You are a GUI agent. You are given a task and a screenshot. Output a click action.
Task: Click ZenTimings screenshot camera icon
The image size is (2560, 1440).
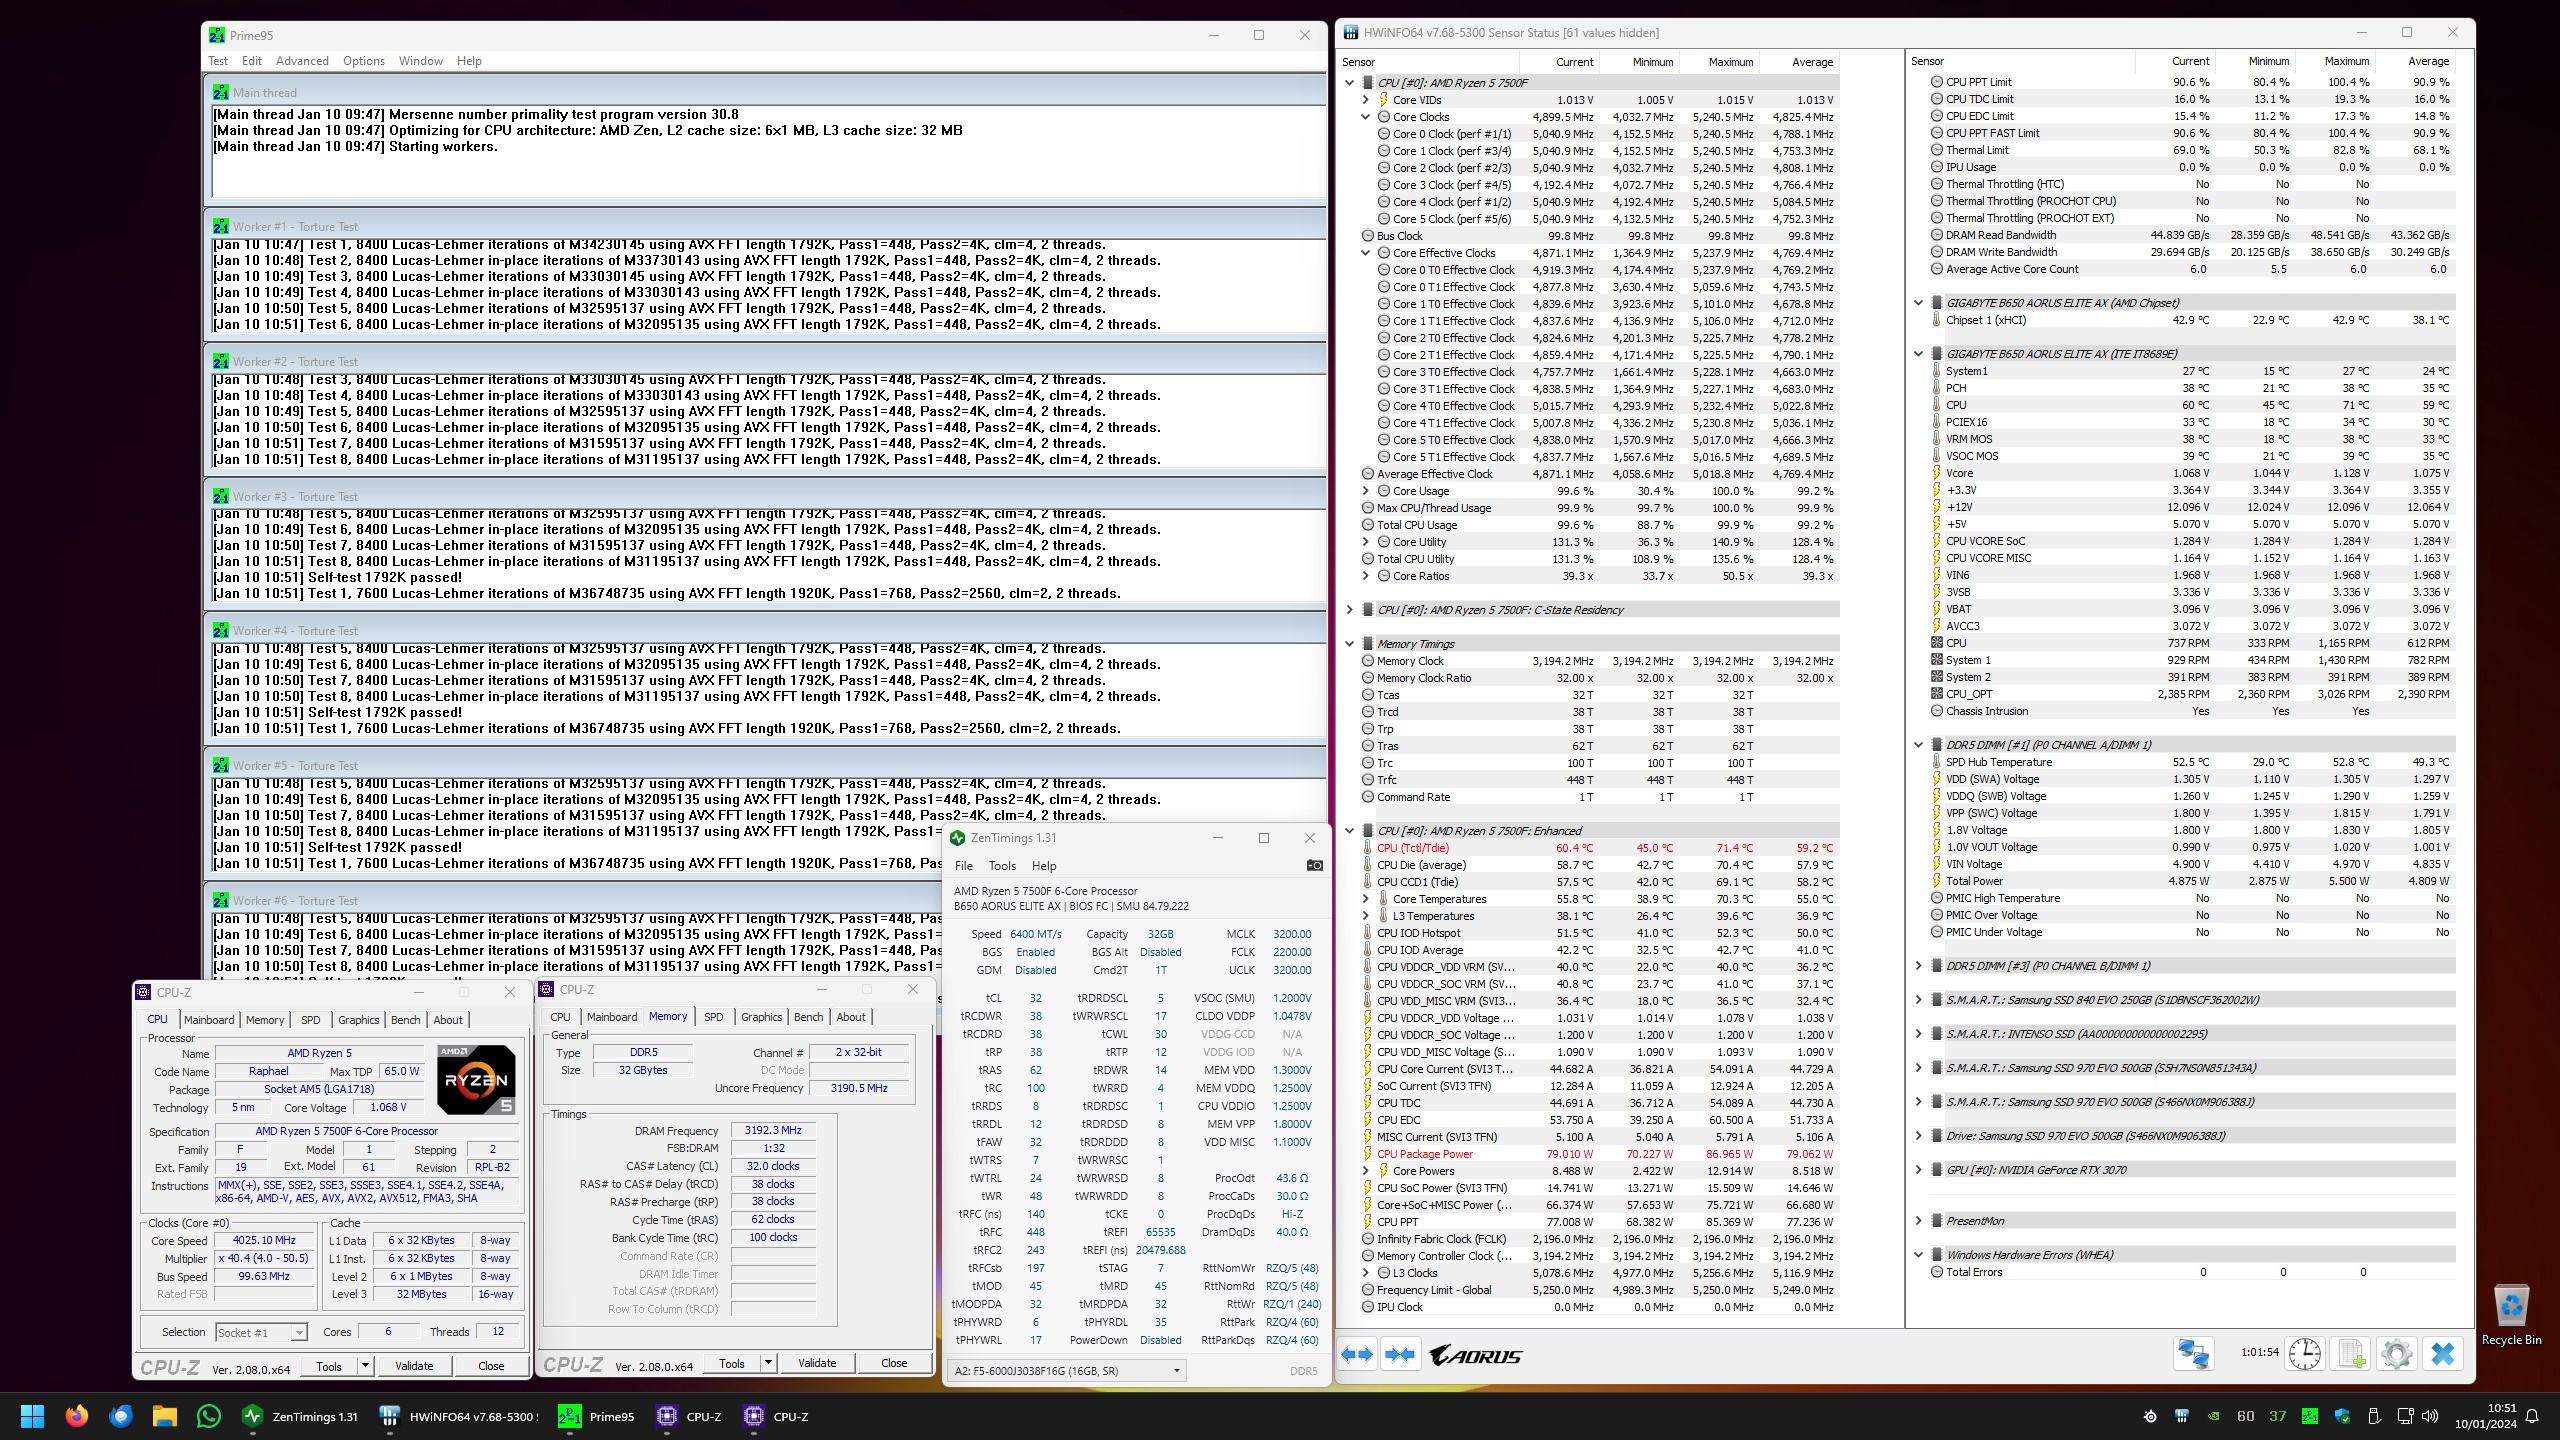1314,865
